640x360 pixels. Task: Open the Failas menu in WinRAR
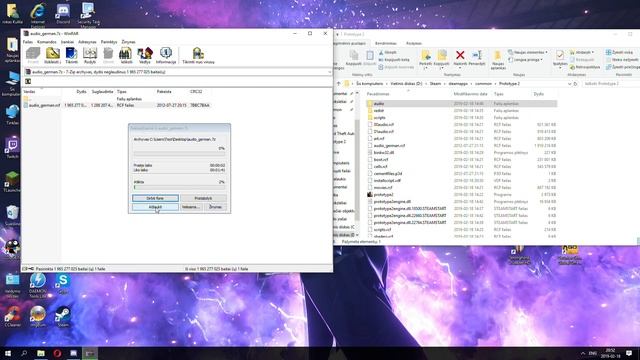tap(28, 42)
